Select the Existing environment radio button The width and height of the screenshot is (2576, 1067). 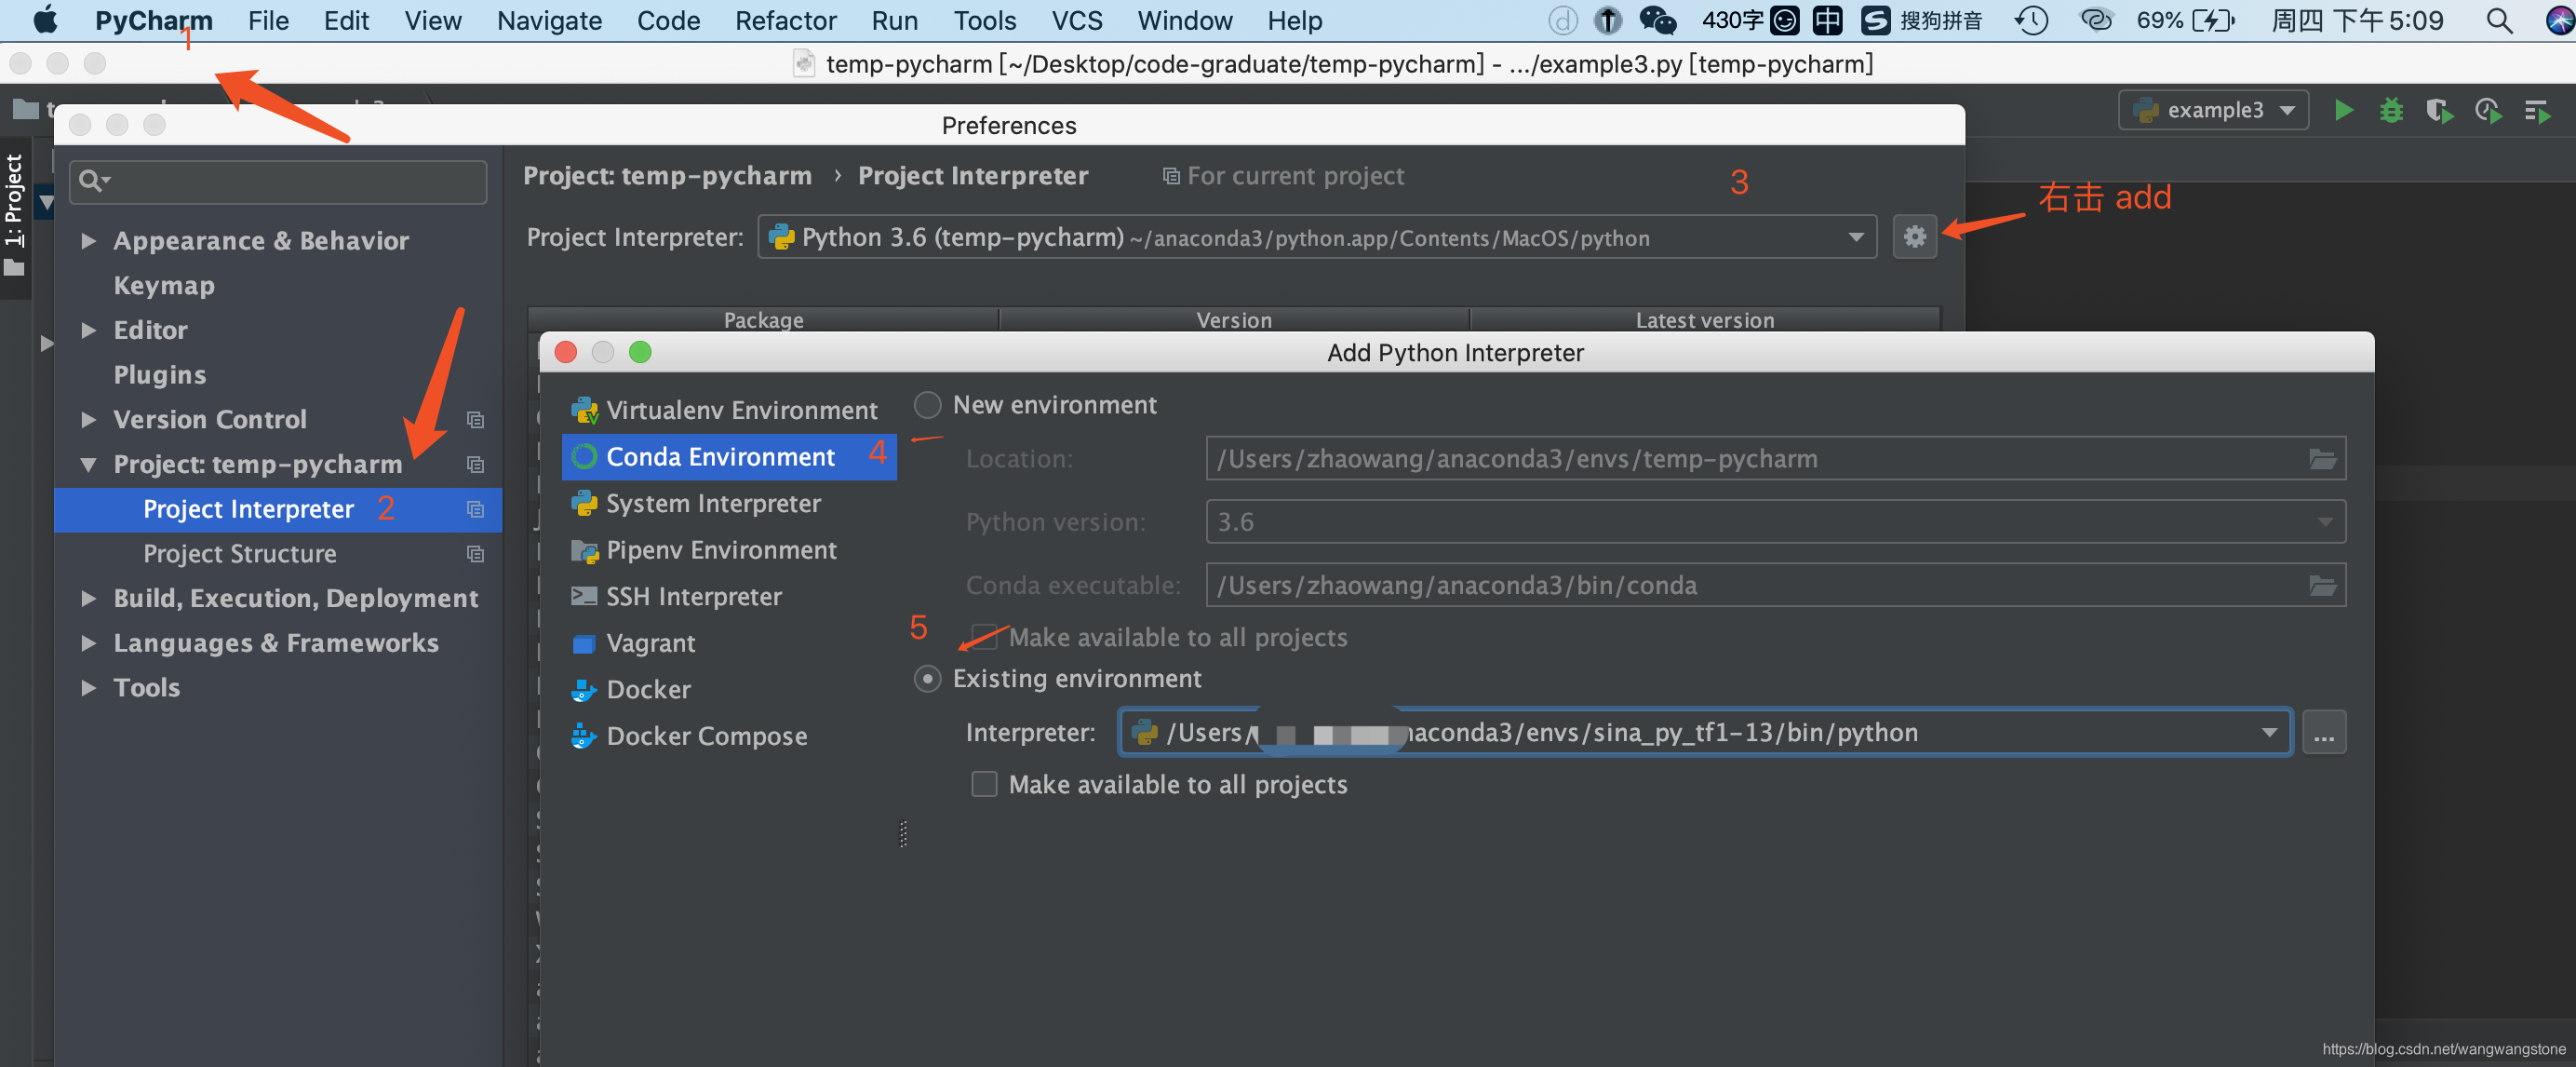tap(928, 679)
